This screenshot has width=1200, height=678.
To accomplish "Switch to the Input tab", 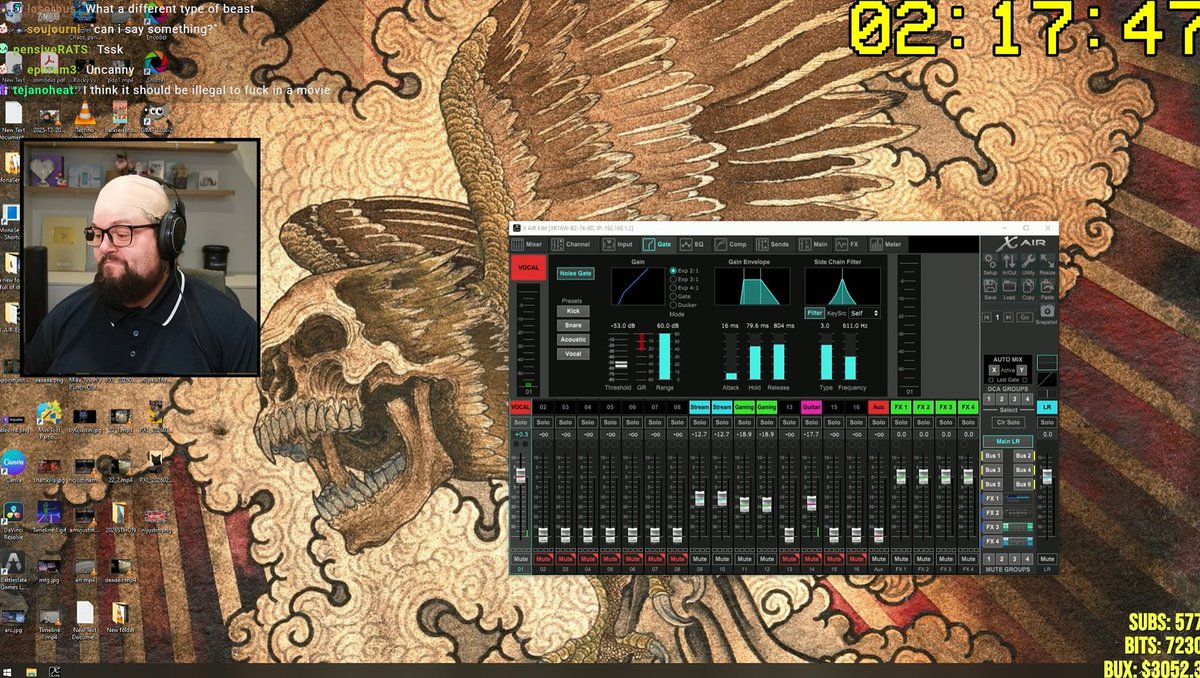I will pyautogui.click(x=619, y=244).
